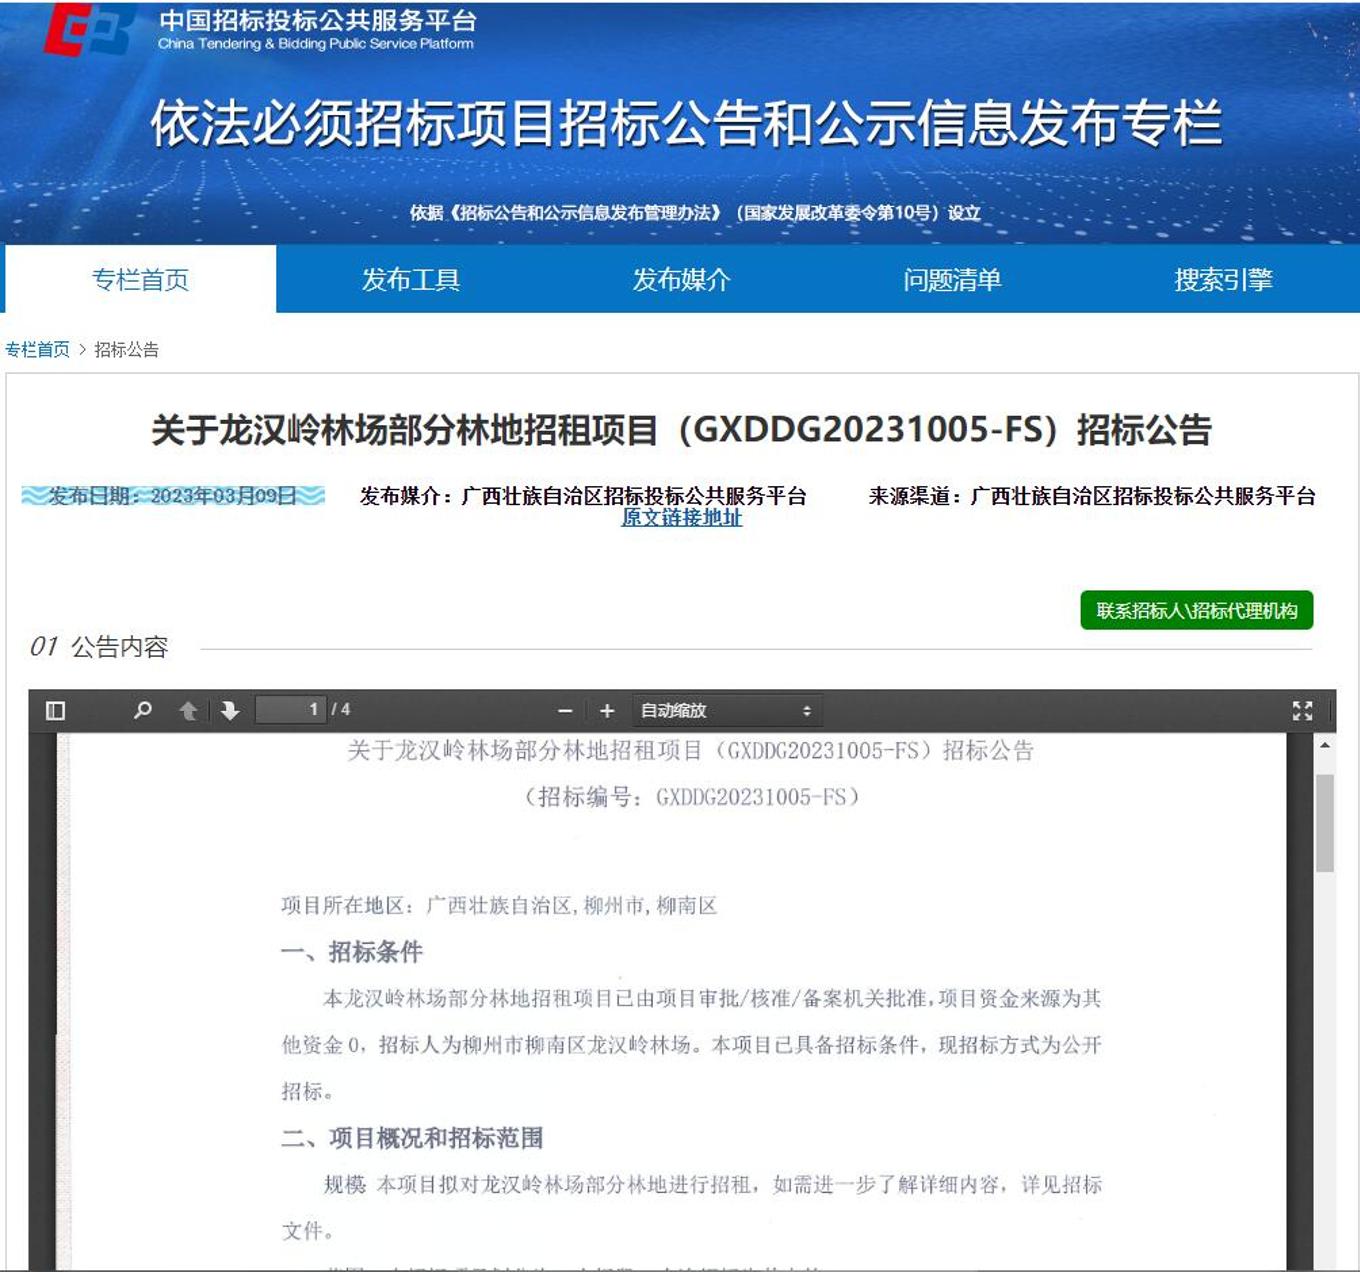Toggle the PDF sidebar panel
Viewport: 1360px width, 1272px height.
(56, 710)
